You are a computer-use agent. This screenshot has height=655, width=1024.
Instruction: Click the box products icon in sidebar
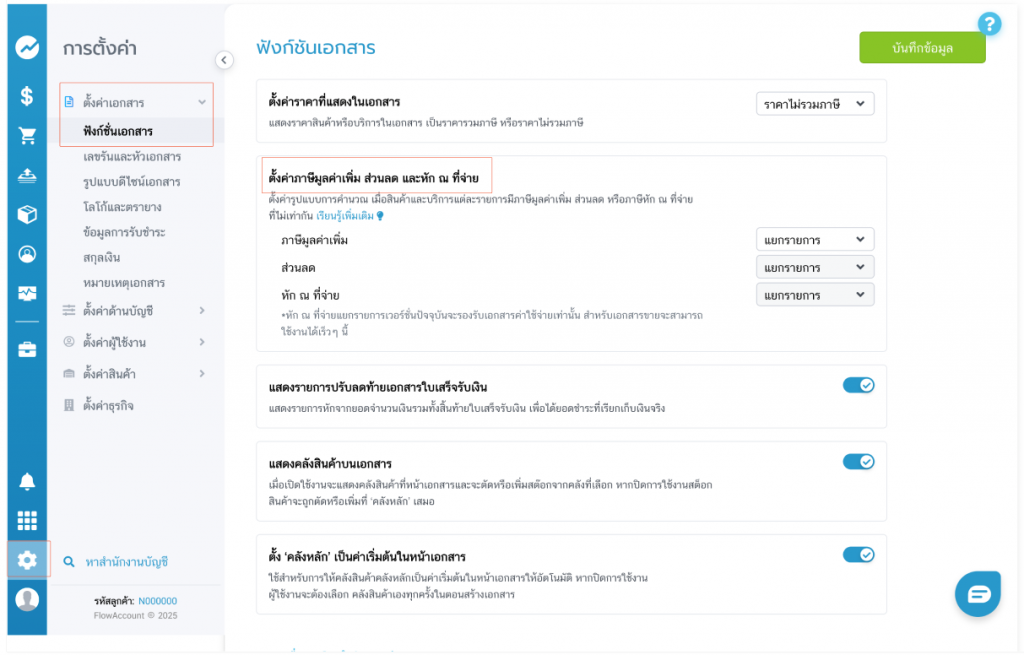point(27,214)
